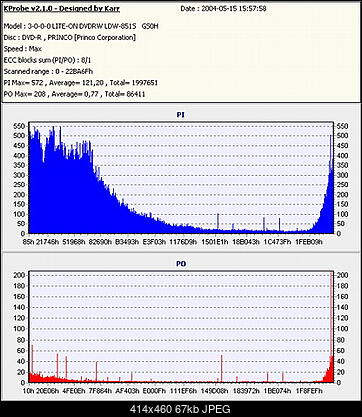Image resolution: width=362 pixels, height=417 pixels.
Task: Select the '20E06h' PO x-axis label
Action: pos(48,391)
